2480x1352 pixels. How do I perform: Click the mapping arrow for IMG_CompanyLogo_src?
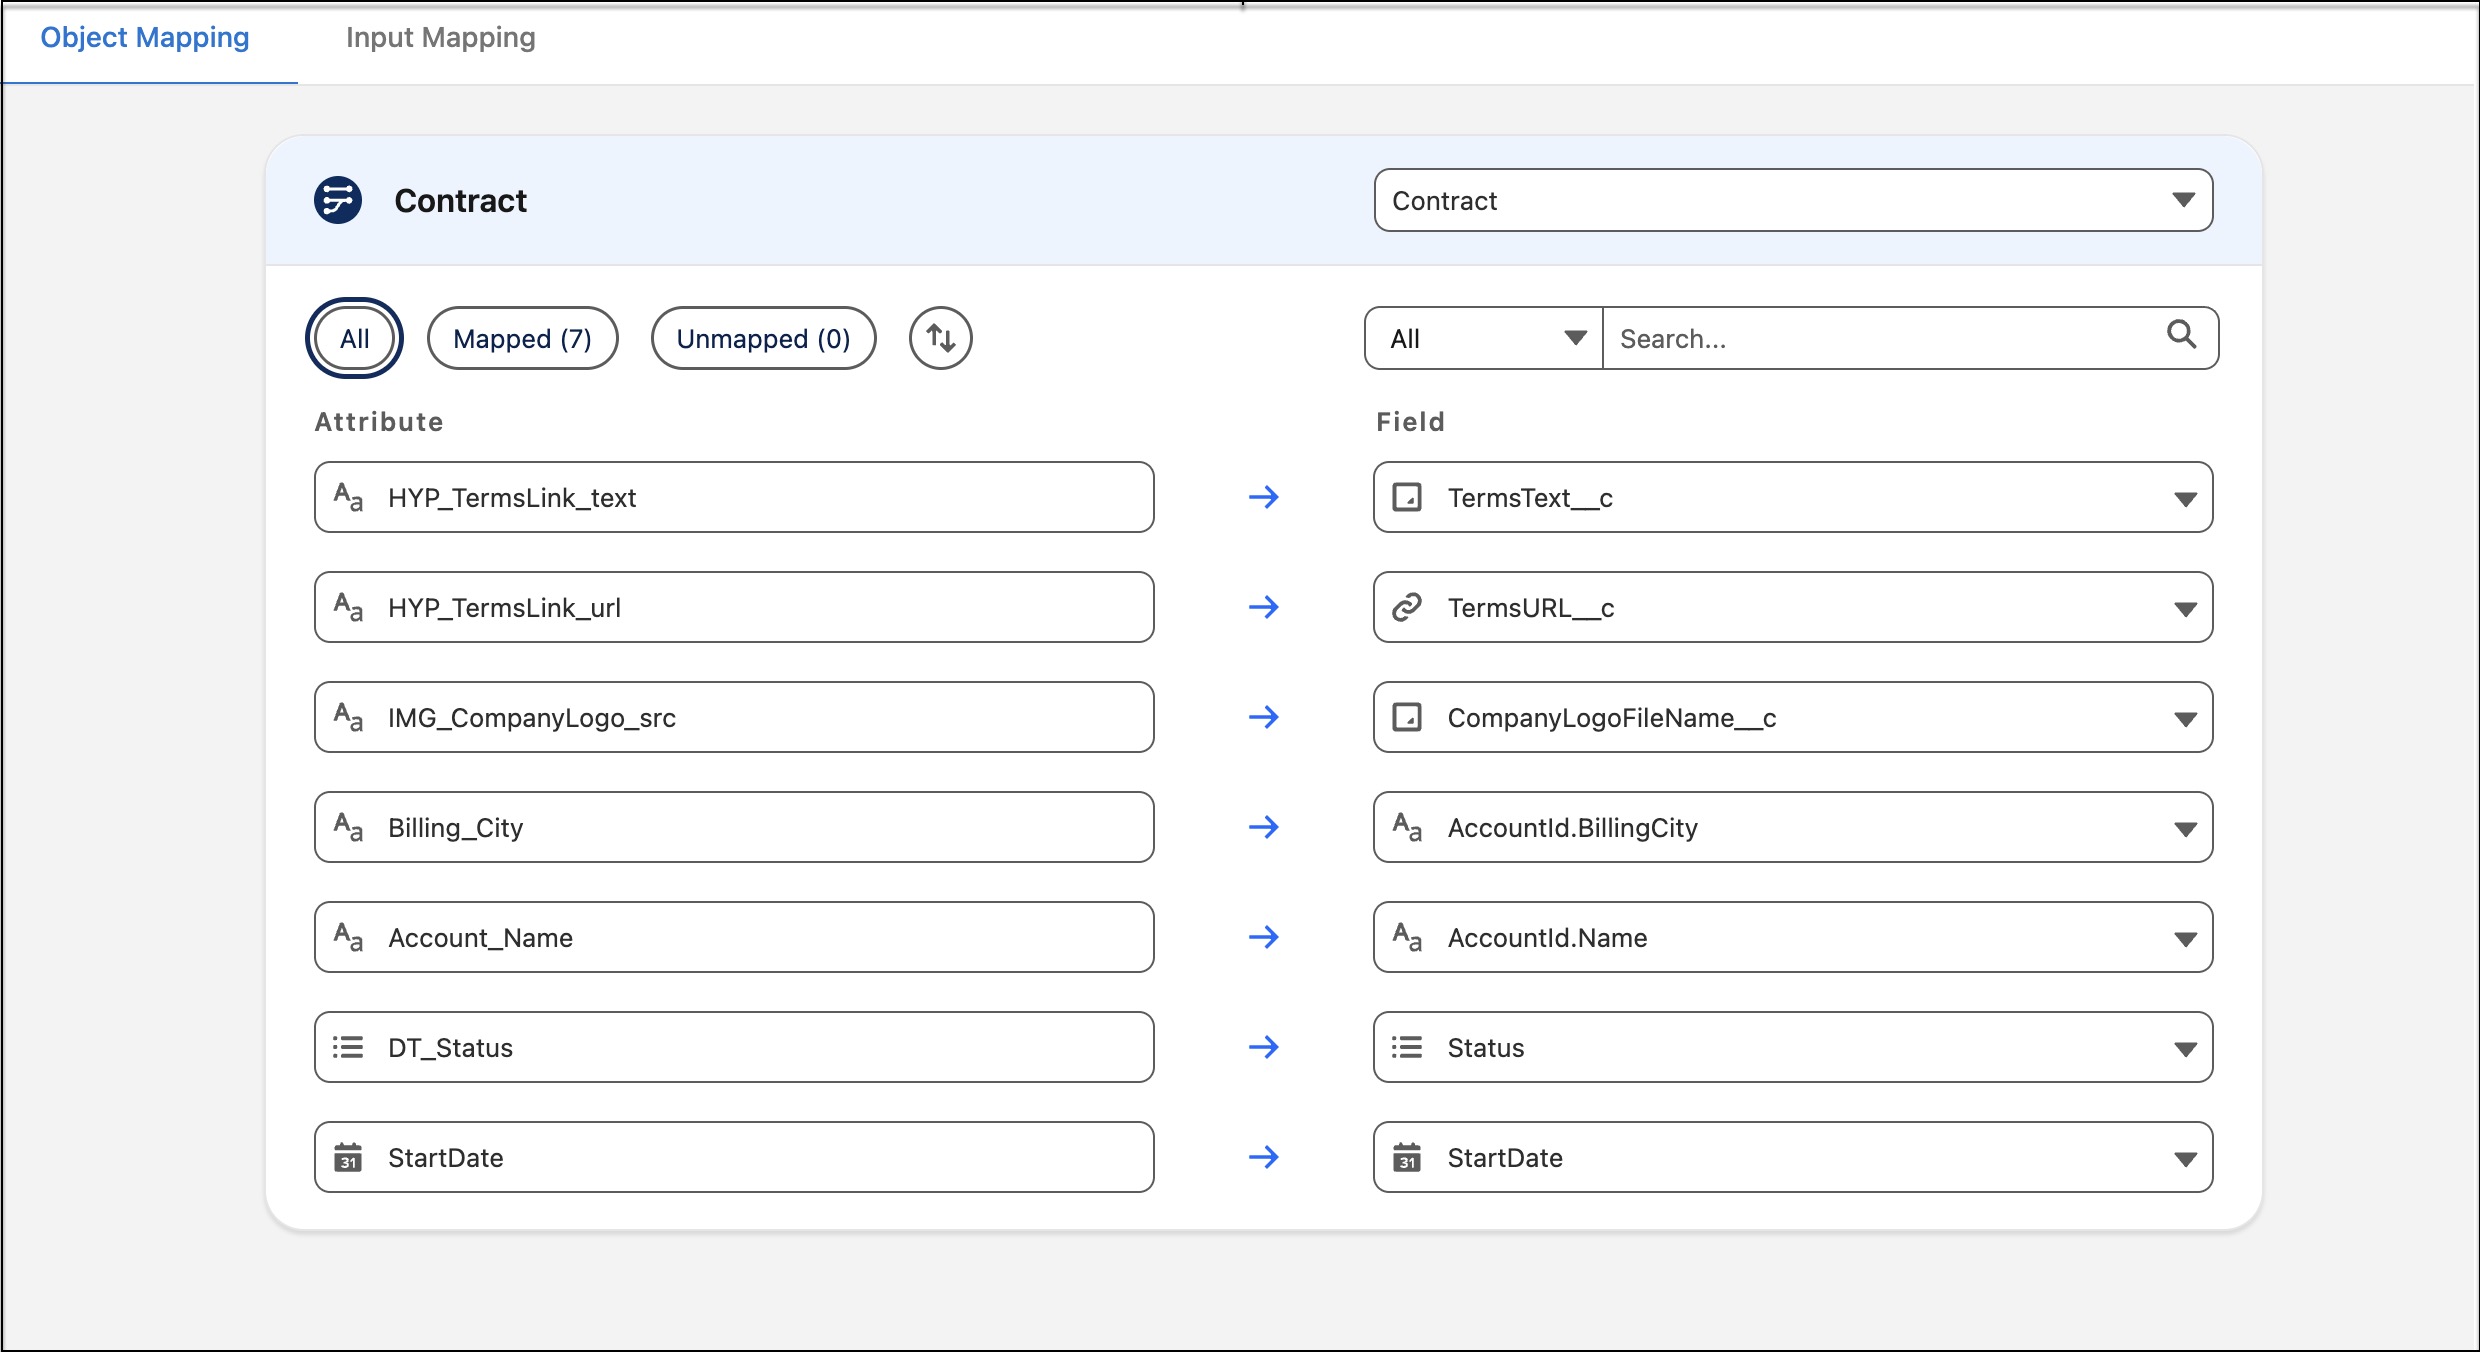click(1264, 717)
